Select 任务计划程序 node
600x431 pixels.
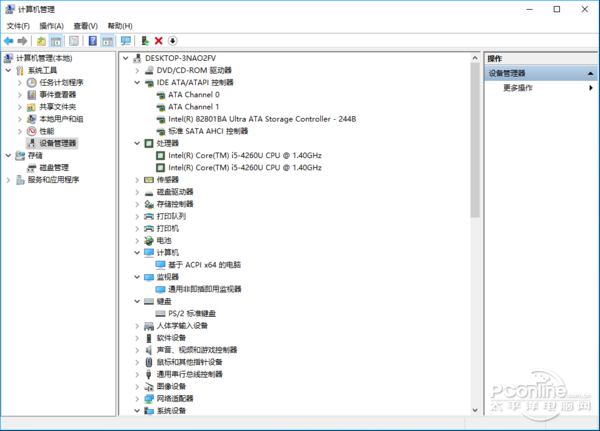pos(61,82)
